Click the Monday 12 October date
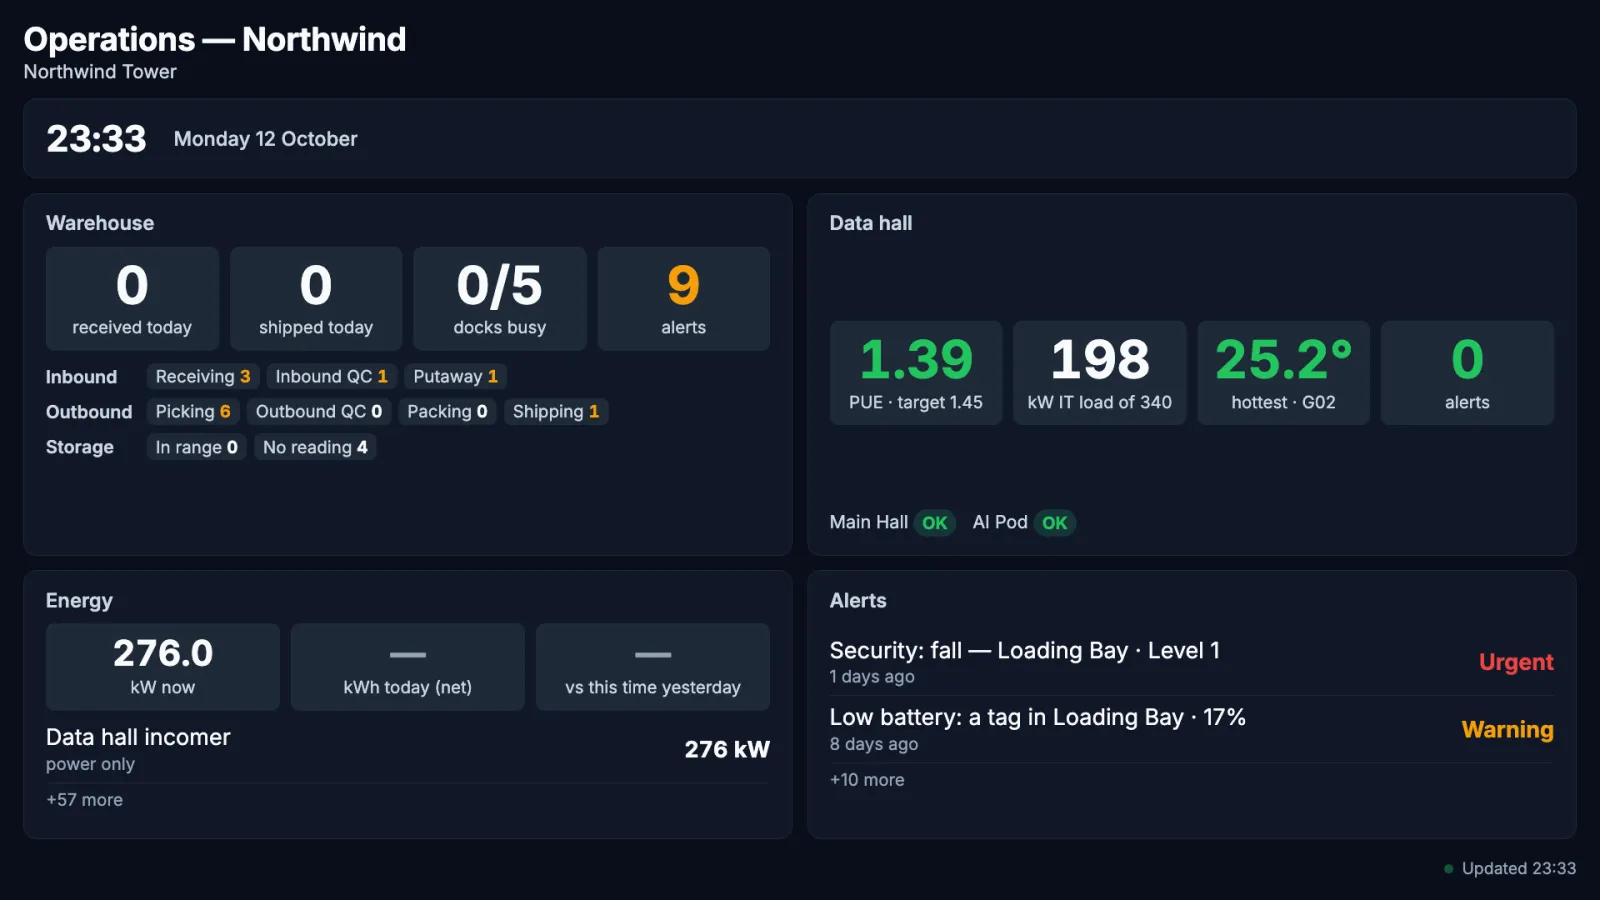This screenshot has height=900, width=1600. pos(265,139)
